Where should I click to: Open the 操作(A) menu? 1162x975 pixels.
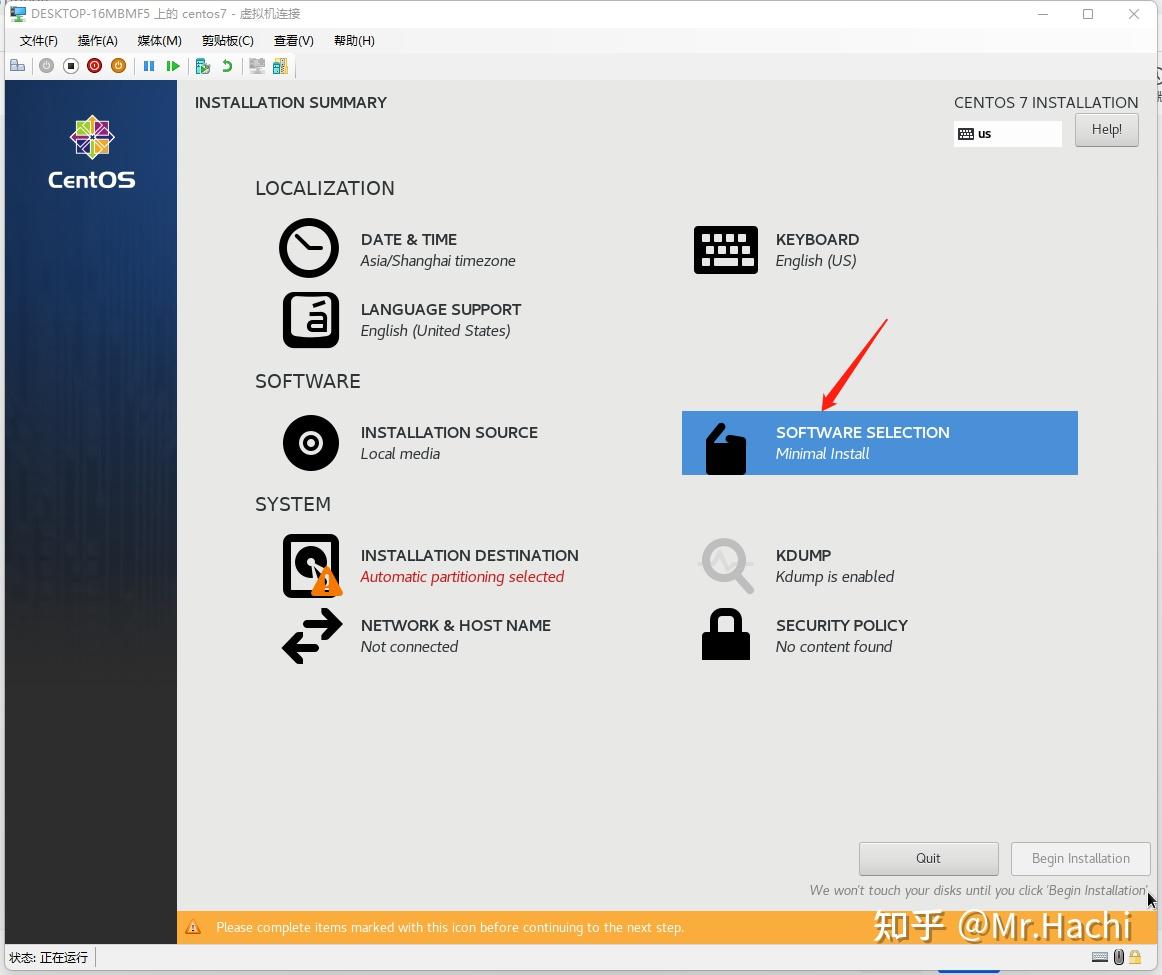98,41
